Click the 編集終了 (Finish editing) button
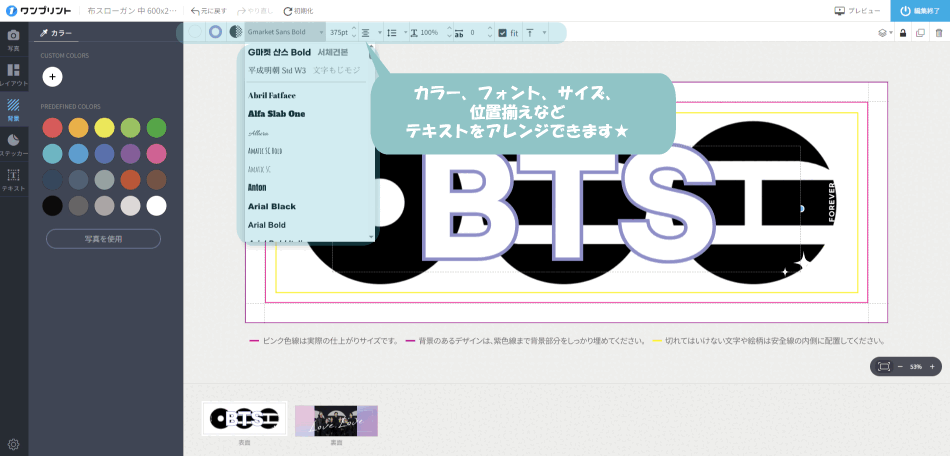Viewport: 950px width, 456px height. (919, 11)
